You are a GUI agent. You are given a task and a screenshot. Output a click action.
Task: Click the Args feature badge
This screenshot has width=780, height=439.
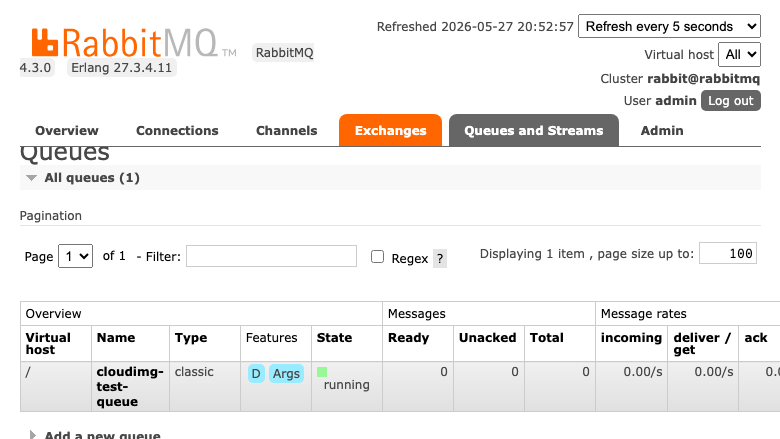click(x=286, y=373)
